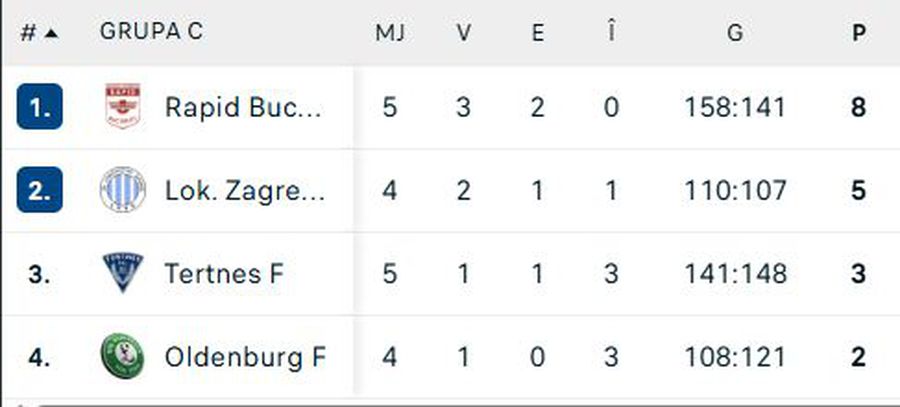Click the Oldenburg F green logo
Image resolution: width=900 pixels, height=407 pixels.
click(x=123, y=356)
